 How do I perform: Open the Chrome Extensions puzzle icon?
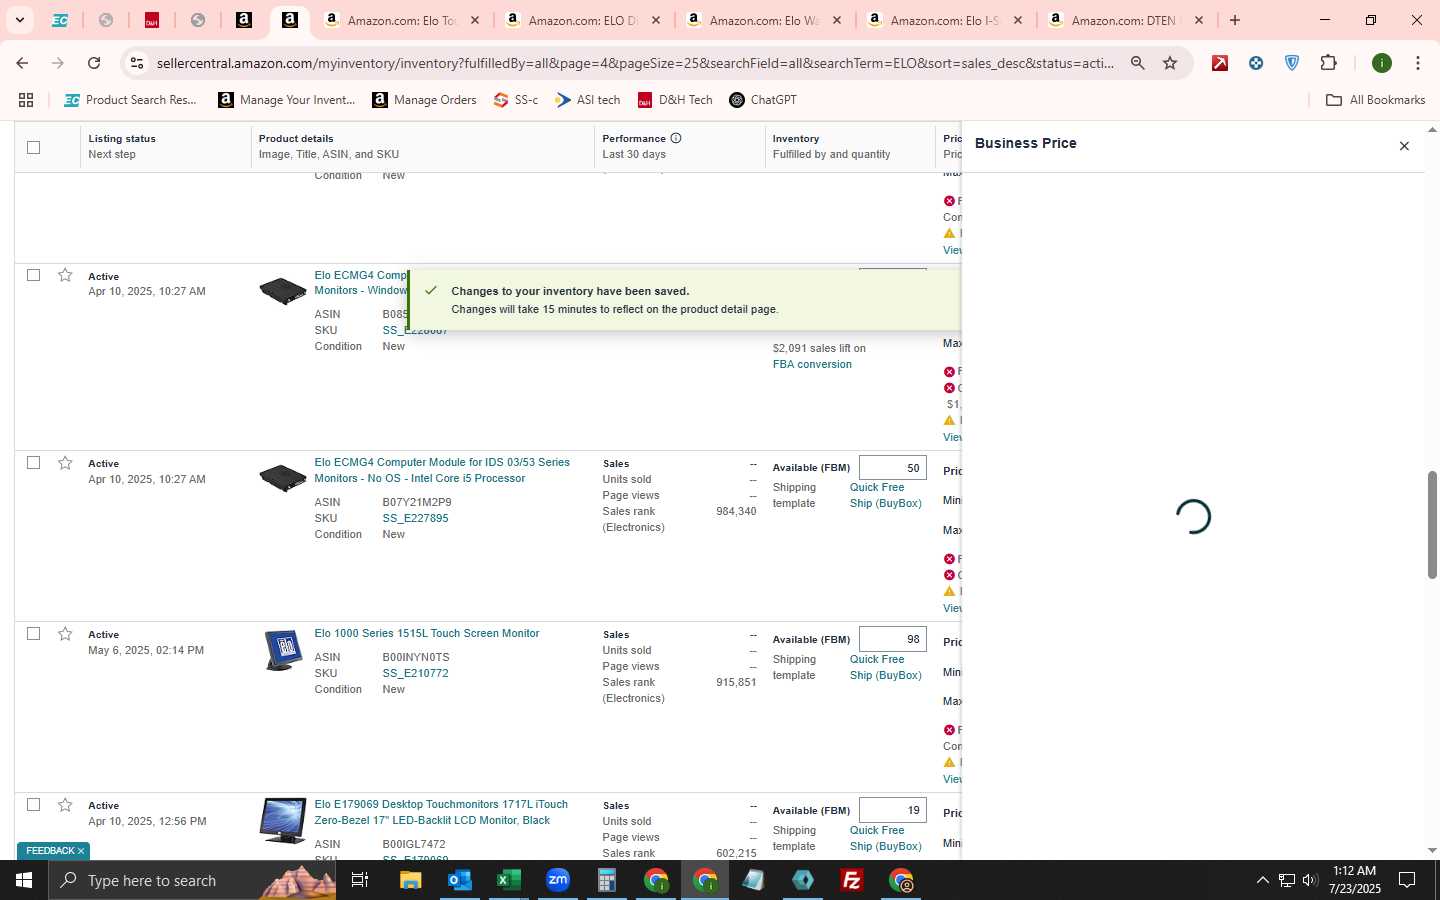[1328, 63]
